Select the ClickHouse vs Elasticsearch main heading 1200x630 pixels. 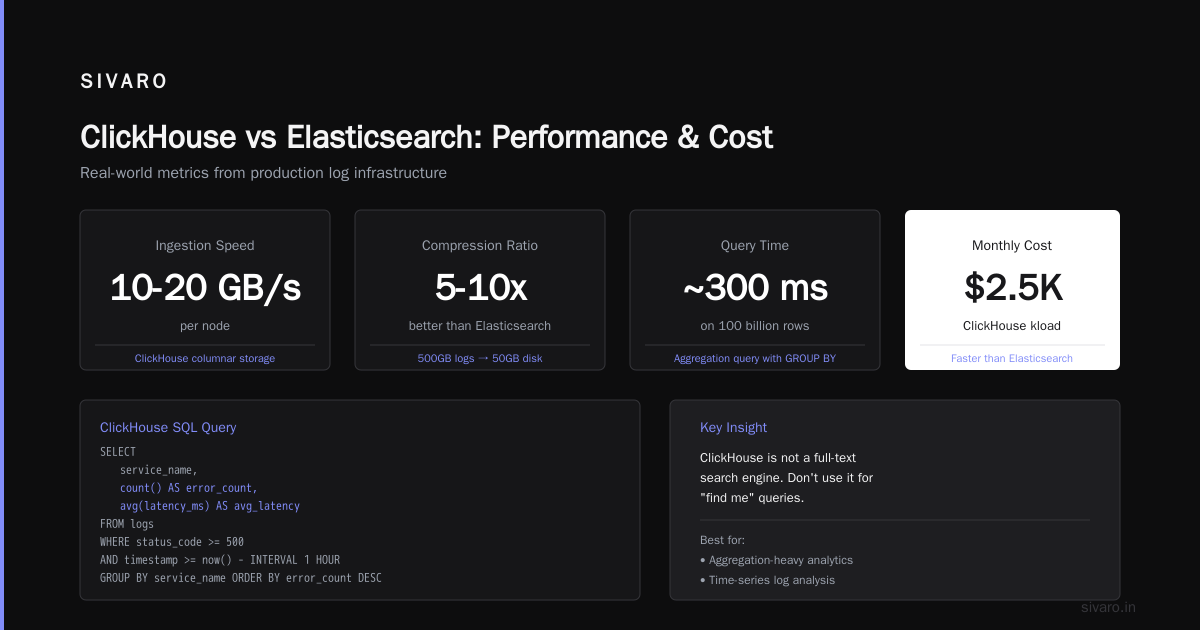[426, 137]
